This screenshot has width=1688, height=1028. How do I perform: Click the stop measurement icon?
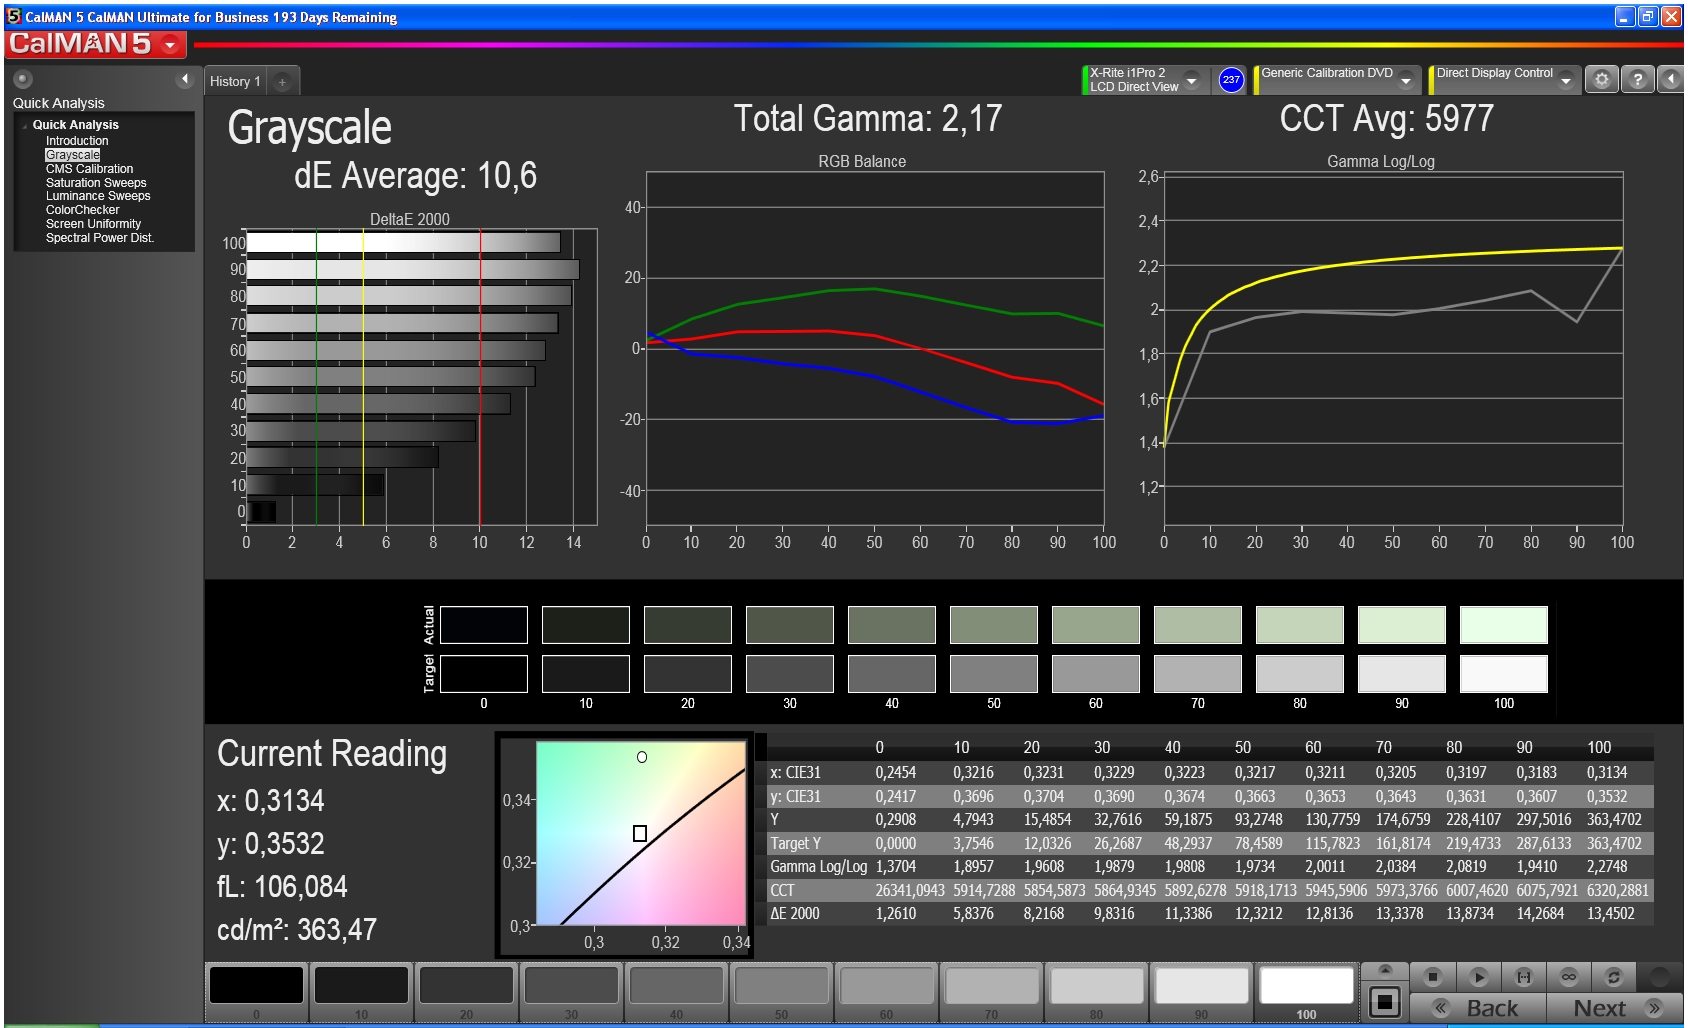click(1432, 977)
